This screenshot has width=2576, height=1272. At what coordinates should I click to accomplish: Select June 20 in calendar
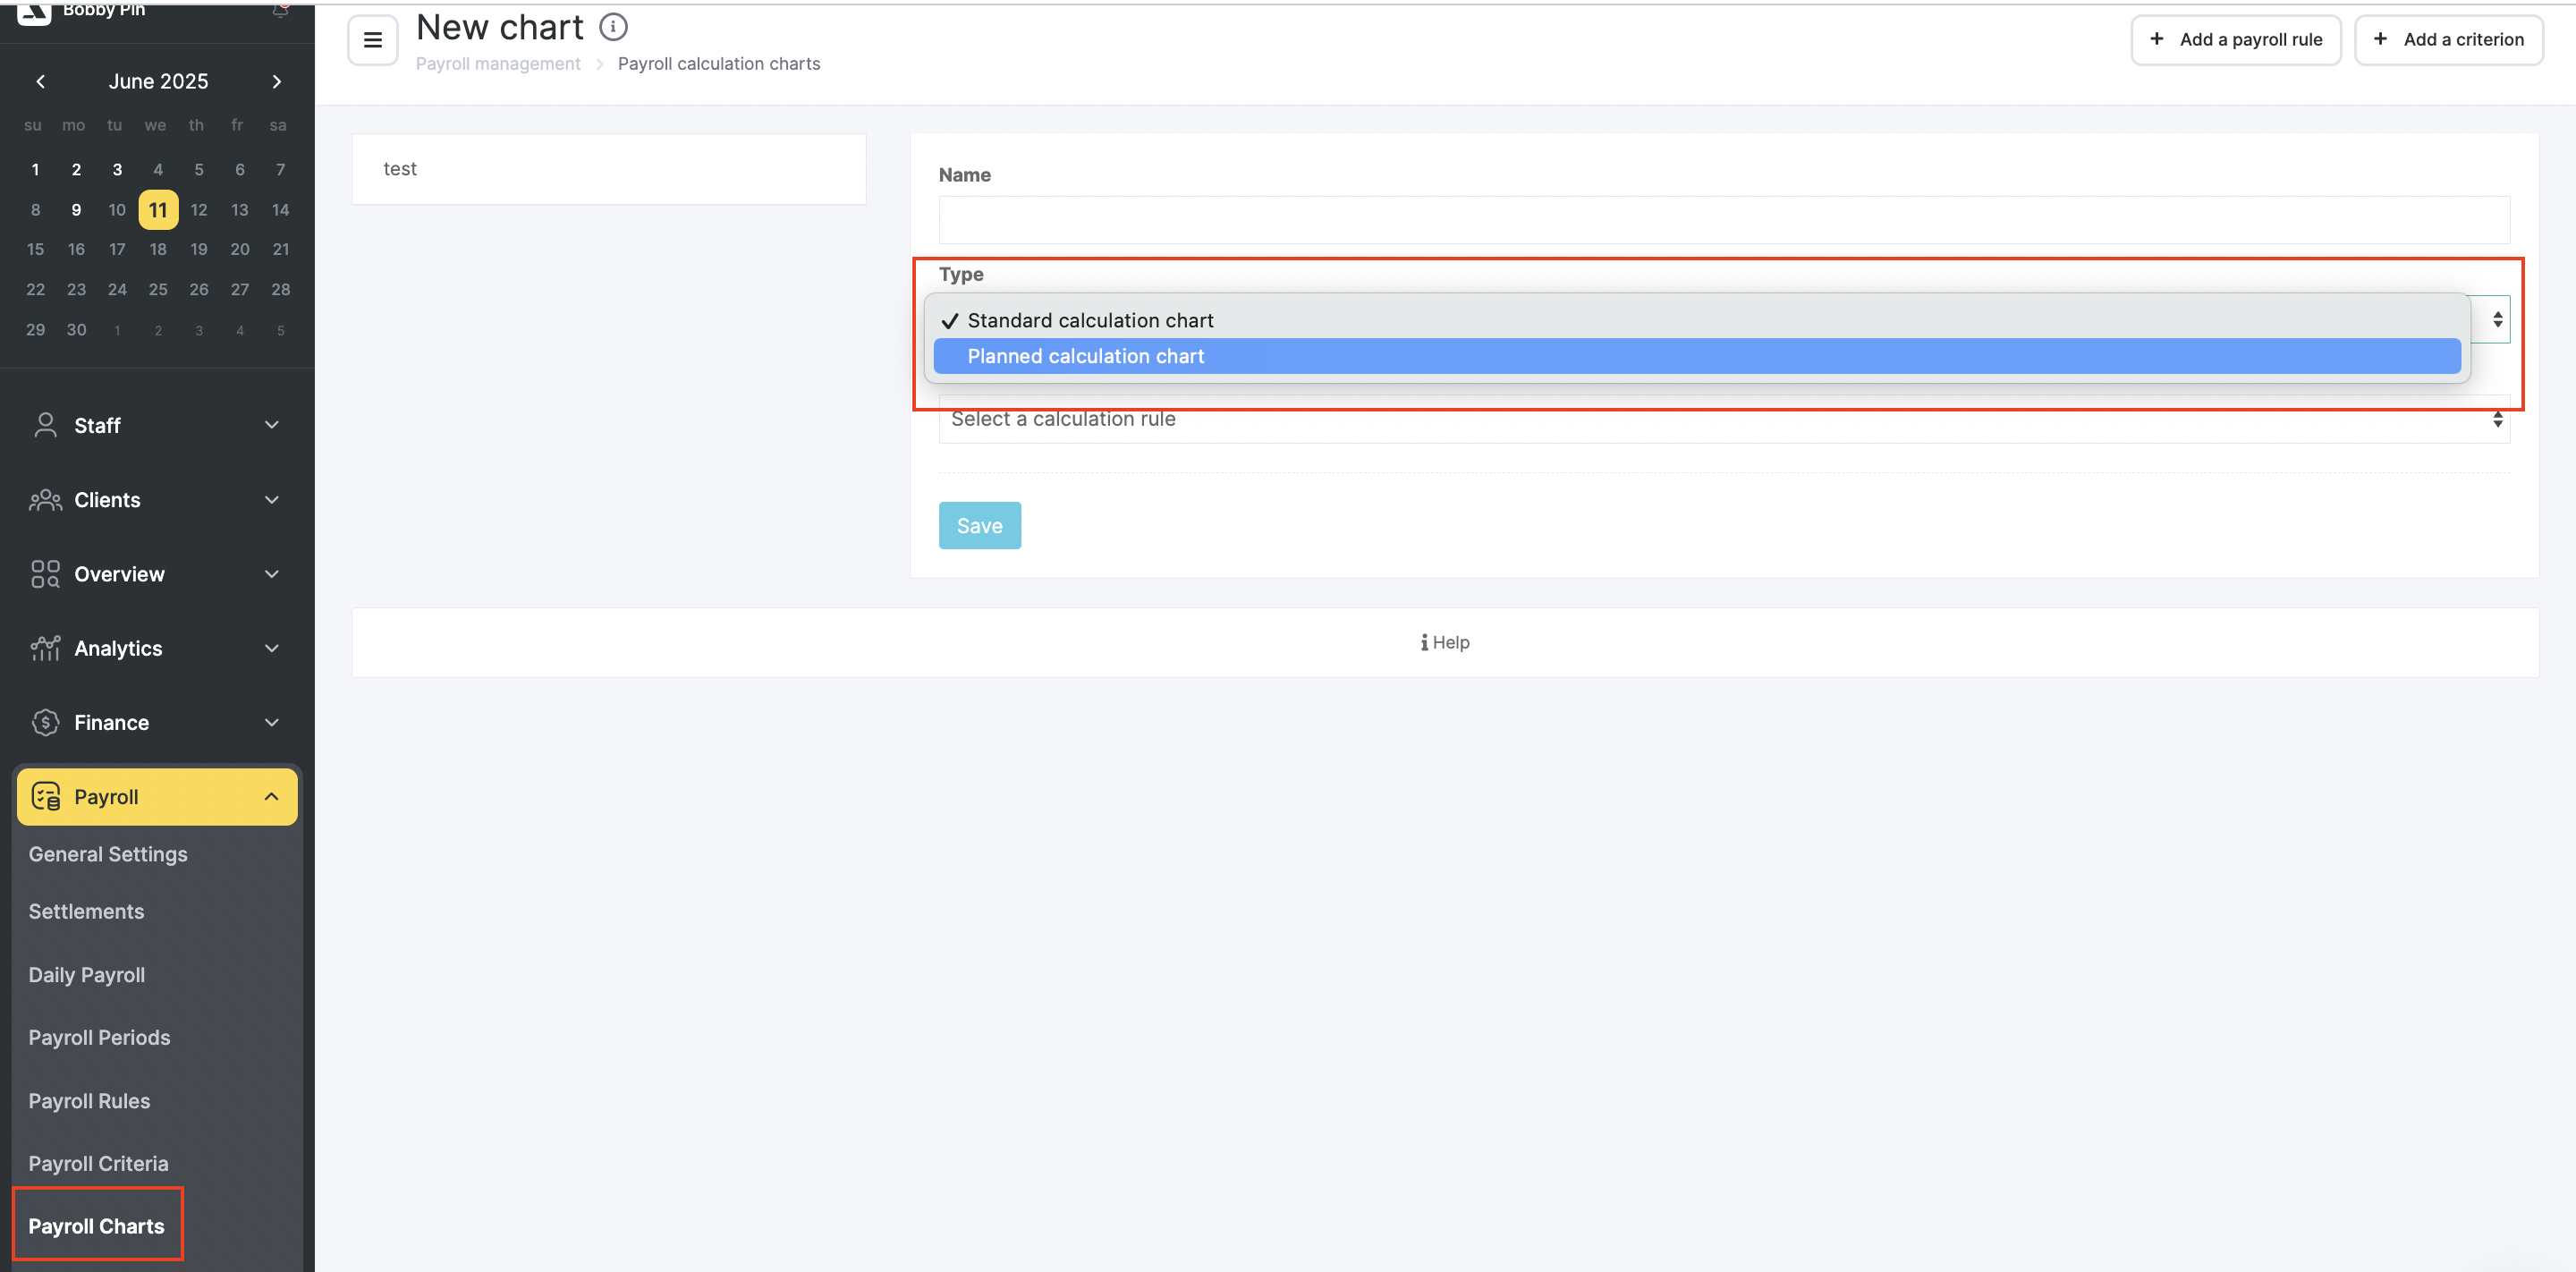[x=240, y=249]
